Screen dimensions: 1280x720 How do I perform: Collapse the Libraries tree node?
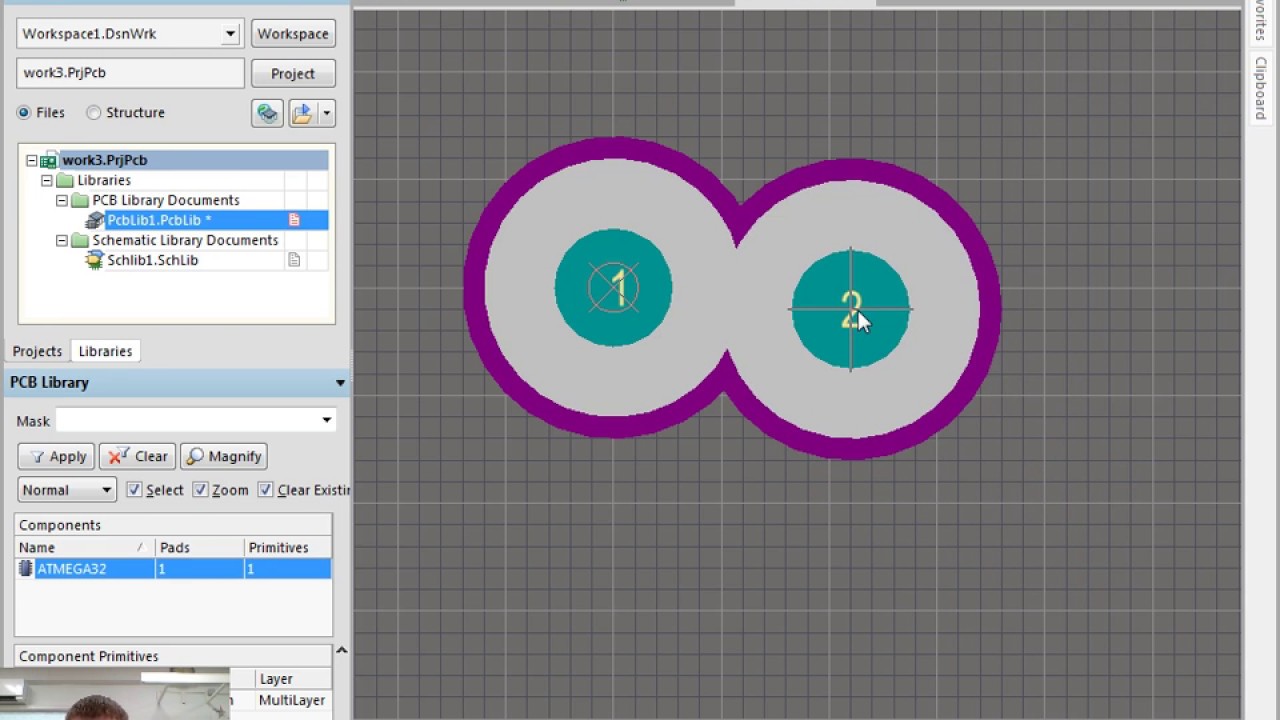point(46,180)
